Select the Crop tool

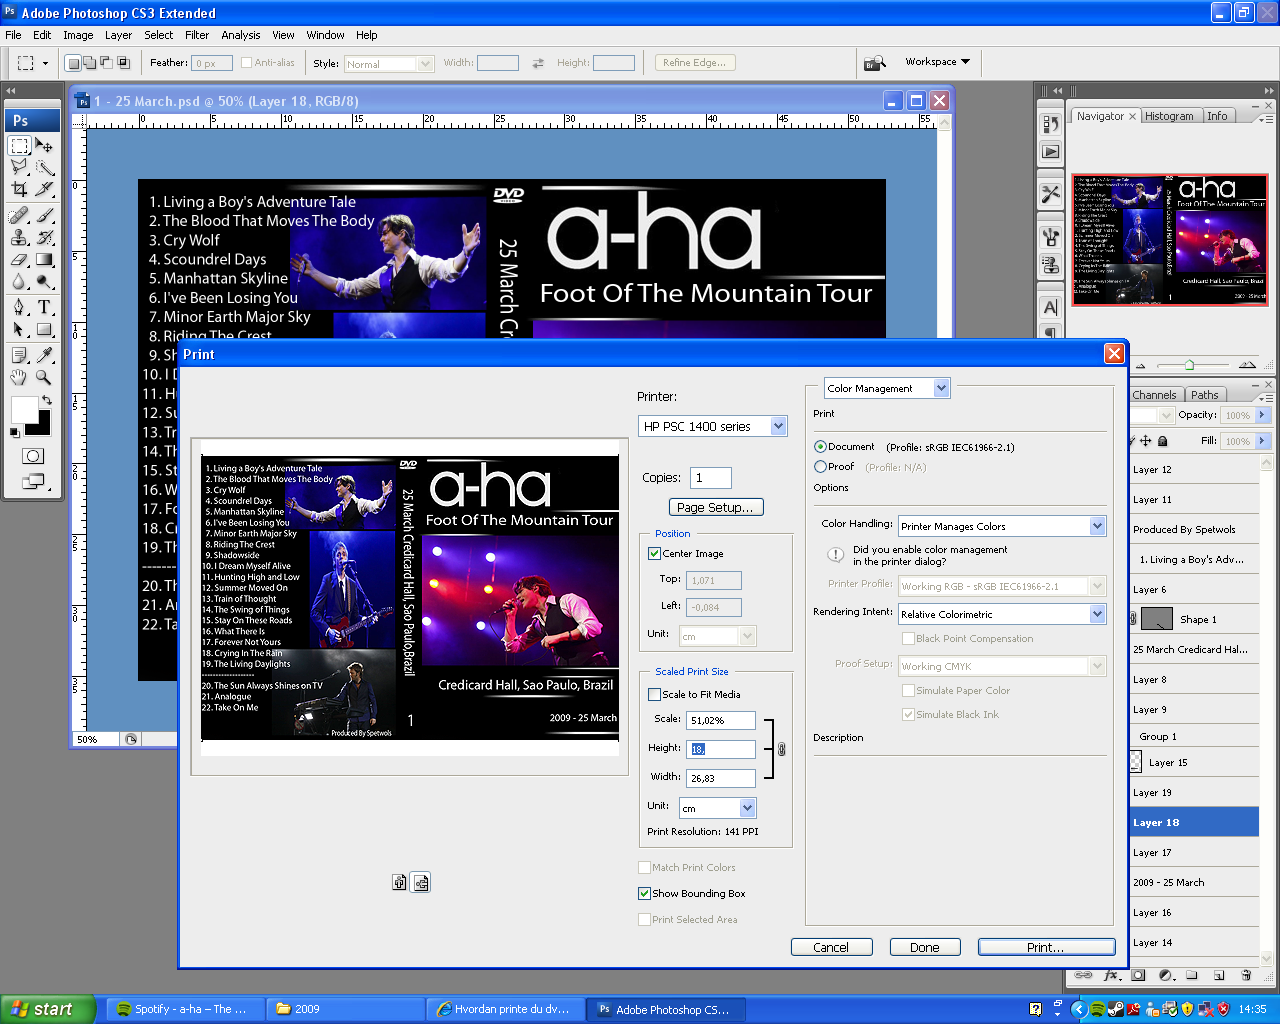pos(19,188)
